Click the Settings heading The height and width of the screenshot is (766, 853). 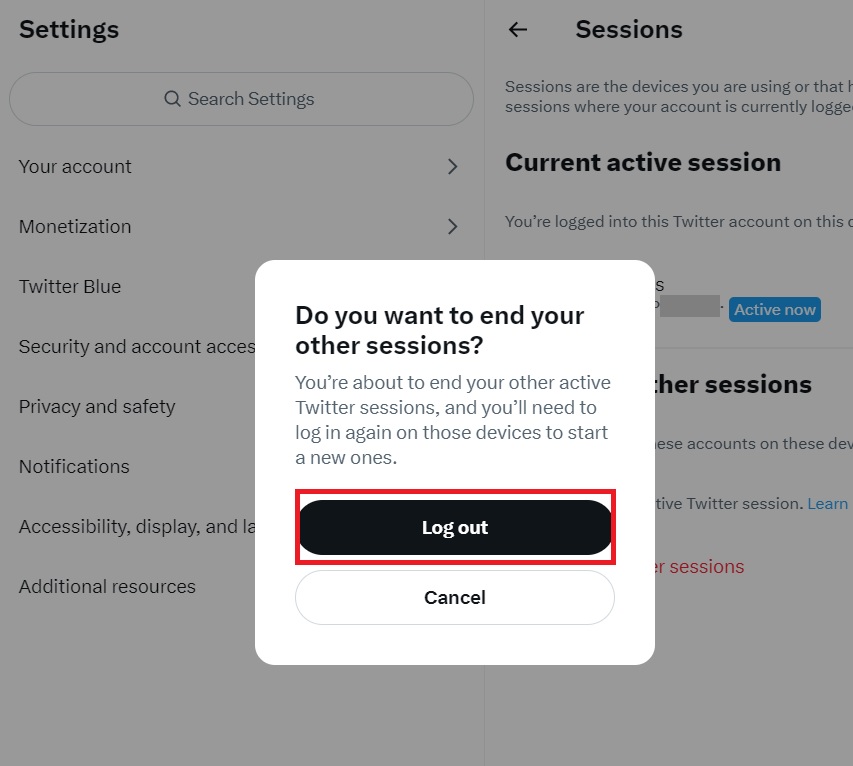tap(69, 29)
